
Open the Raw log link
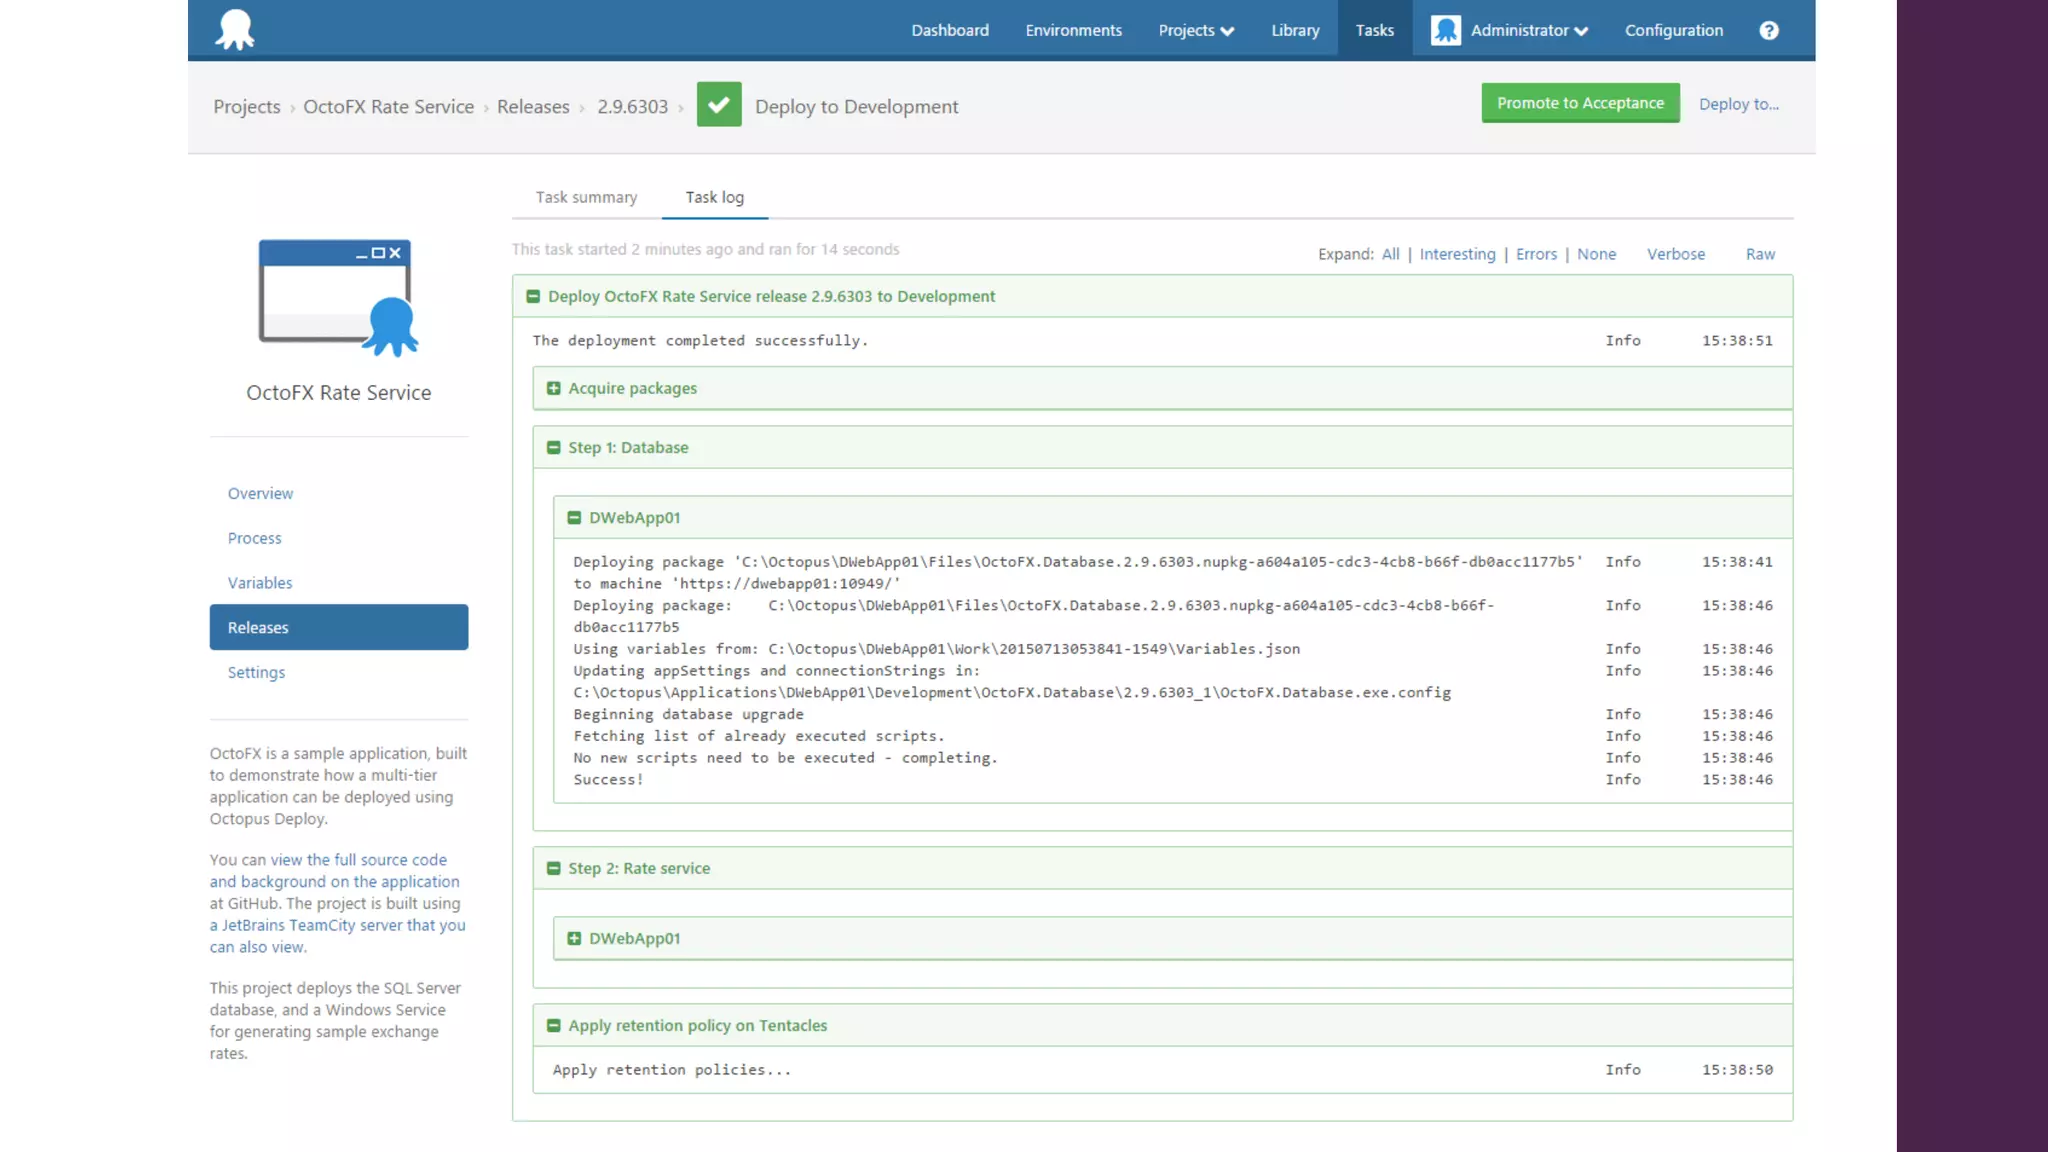(x=1759, y=254)
